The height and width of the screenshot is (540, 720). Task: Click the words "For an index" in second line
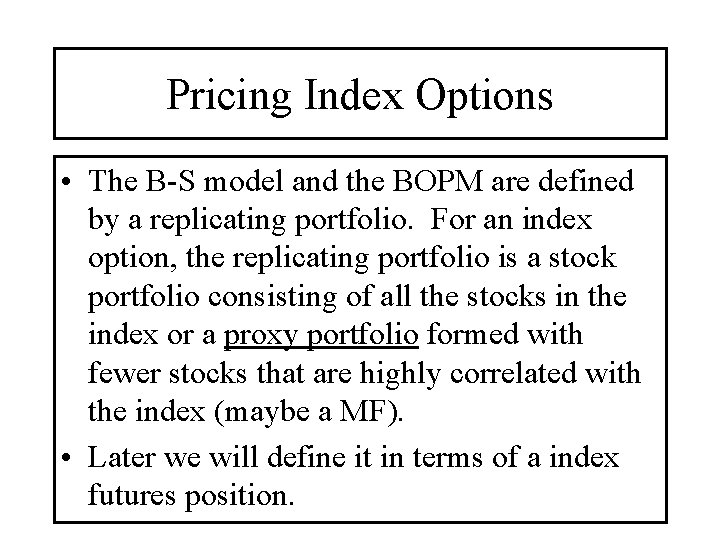[512, 219]
